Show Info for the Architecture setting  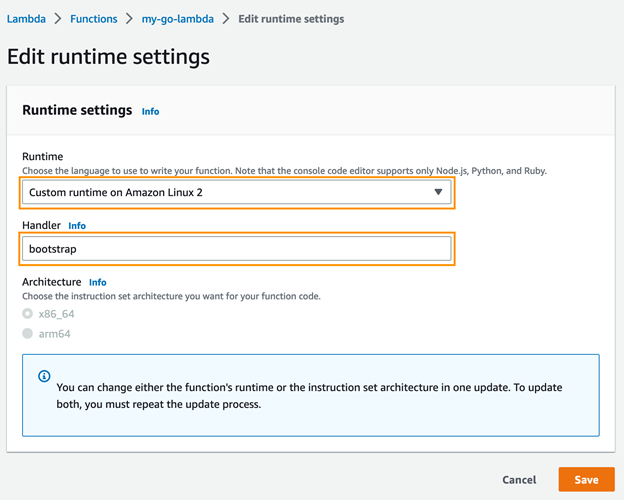(97, 283)
